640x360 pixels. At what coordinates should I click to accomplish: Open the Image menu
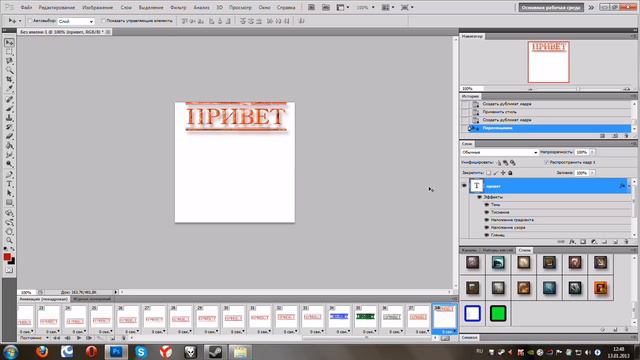98,7
